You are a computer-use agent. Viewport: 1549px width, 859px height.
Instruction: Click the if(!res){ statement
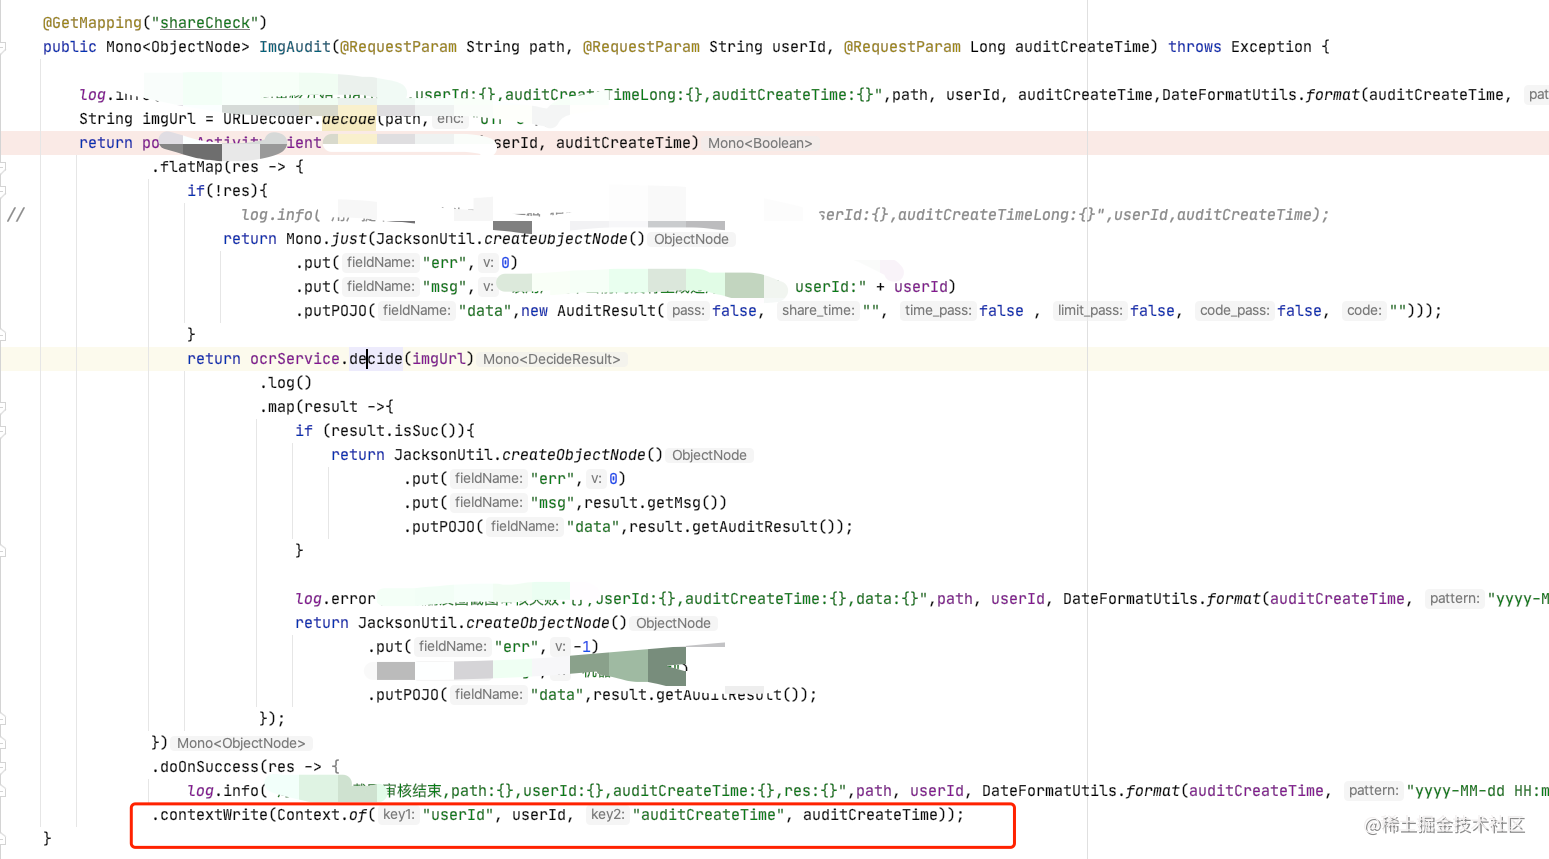pyautogui.click(x=227, y=191)
